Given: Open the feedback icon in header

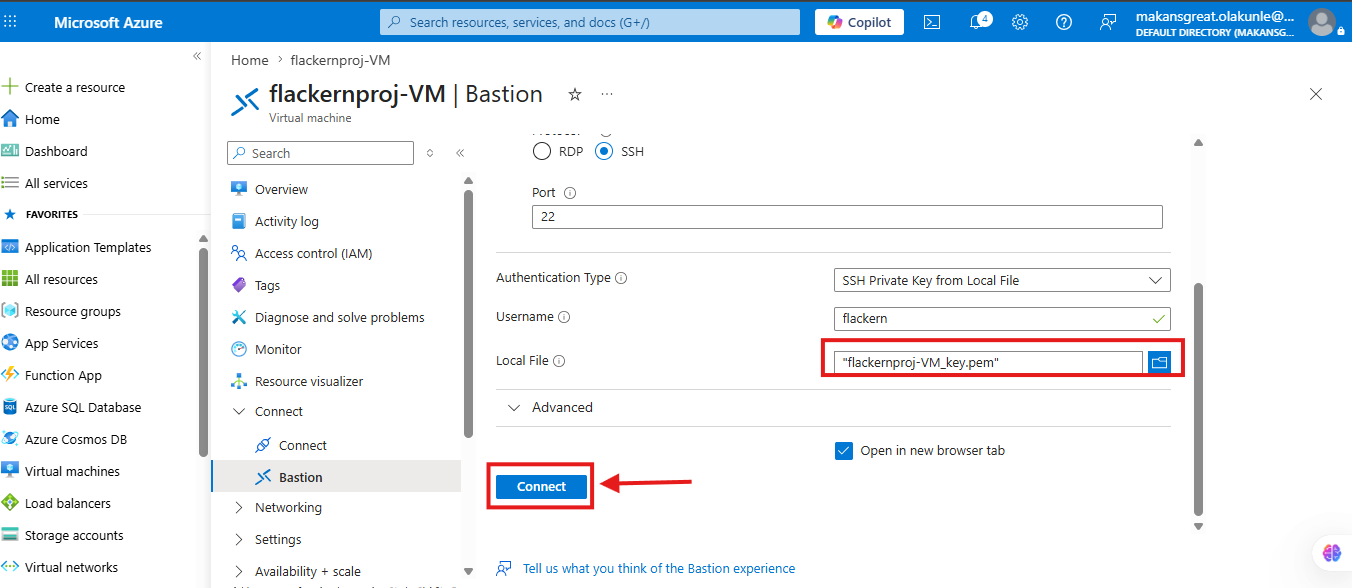Looking at the screenshot, I should (x=1108, y=22).
